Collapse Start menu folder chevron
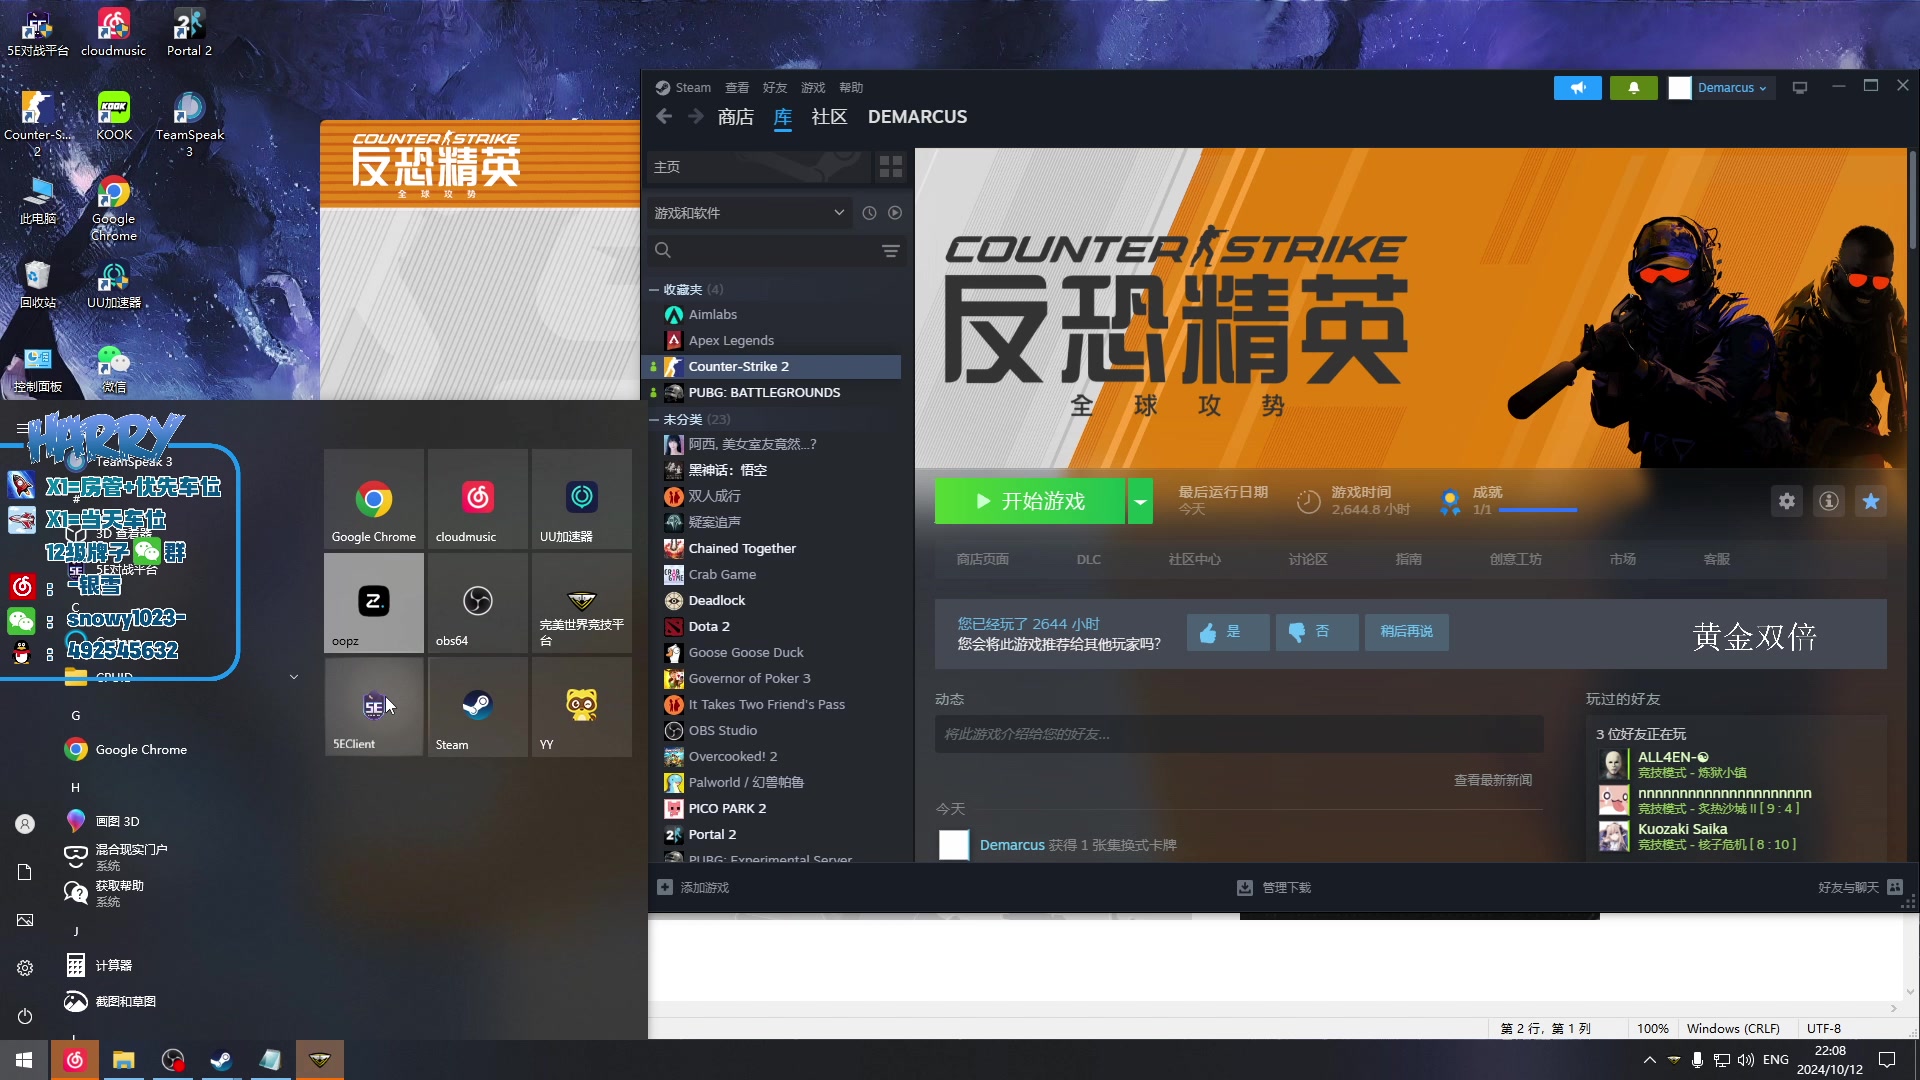This screenshot has height=1080, width=1920. (x=294, y=677)
